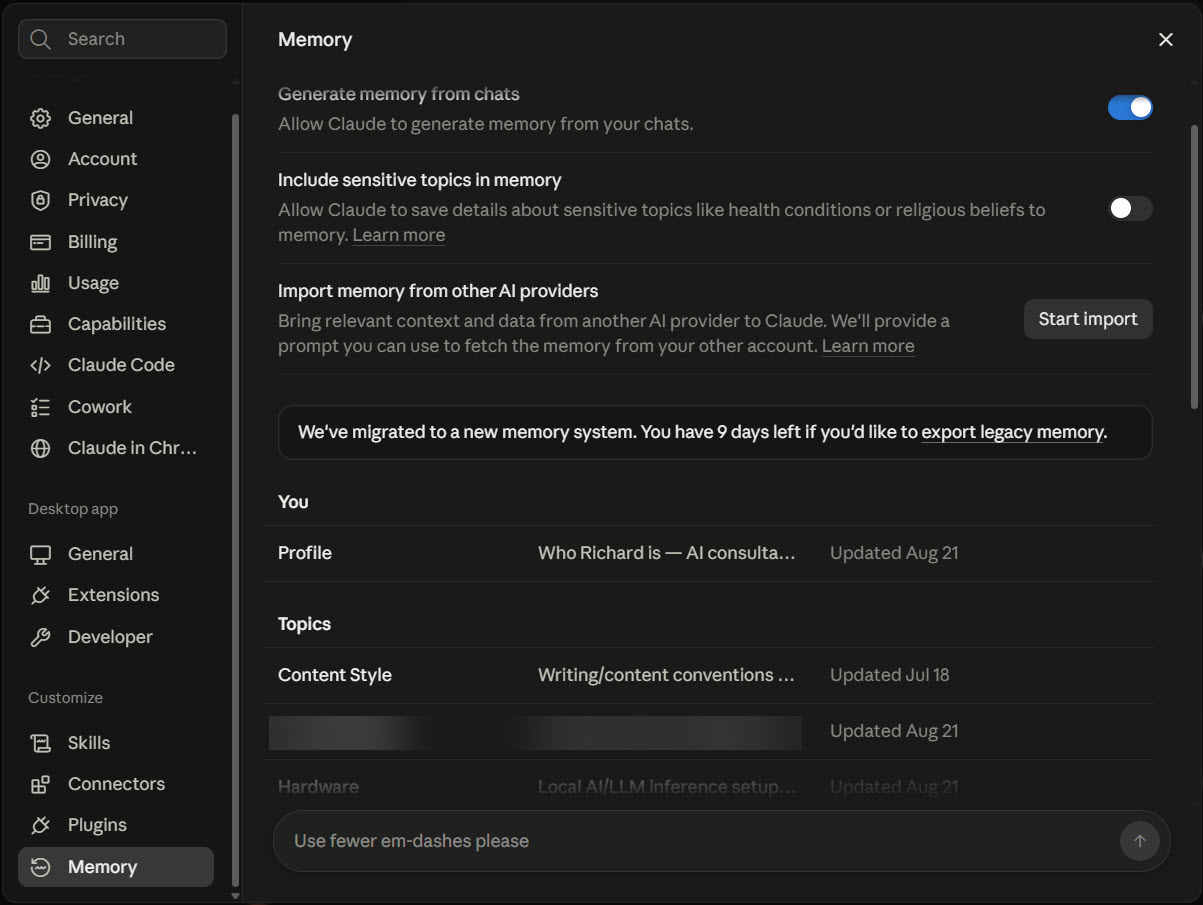Click the General gear icon under settings
The image size is (1203, 905).
[40, 118]
